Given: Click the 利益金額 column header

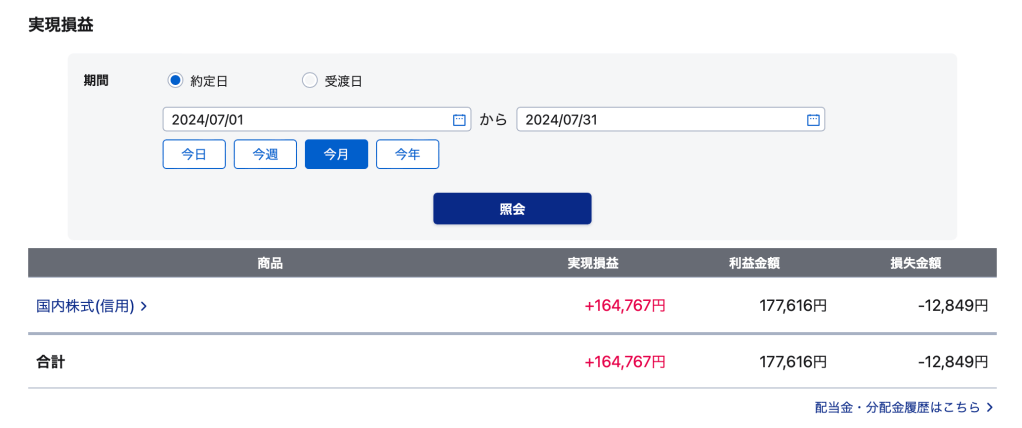Looking at the screenshot, I should pyautogui.click(x=754, y=264).
